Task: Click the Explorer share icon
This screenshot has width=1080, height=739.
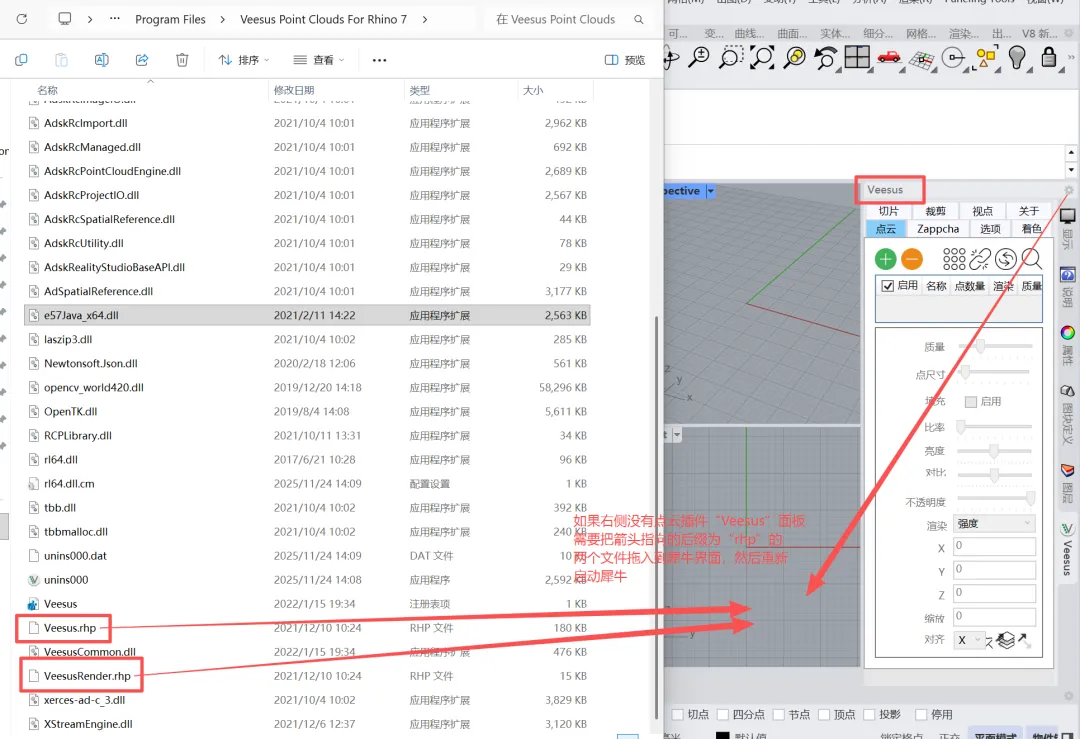Action: pos(142,60)
